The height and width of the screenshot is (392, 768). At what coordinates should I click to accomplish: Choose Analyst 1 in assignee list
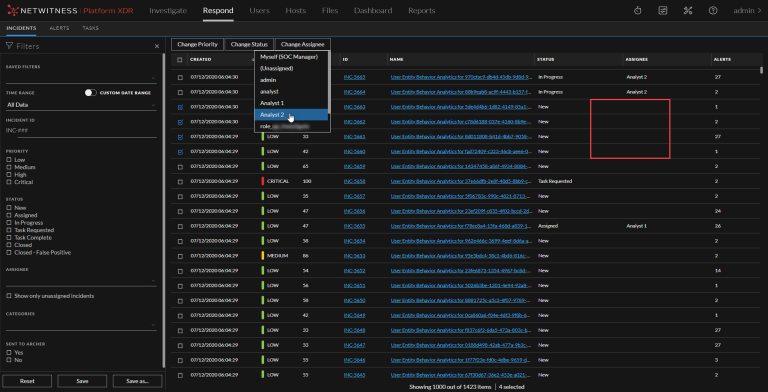coord(291,103)
